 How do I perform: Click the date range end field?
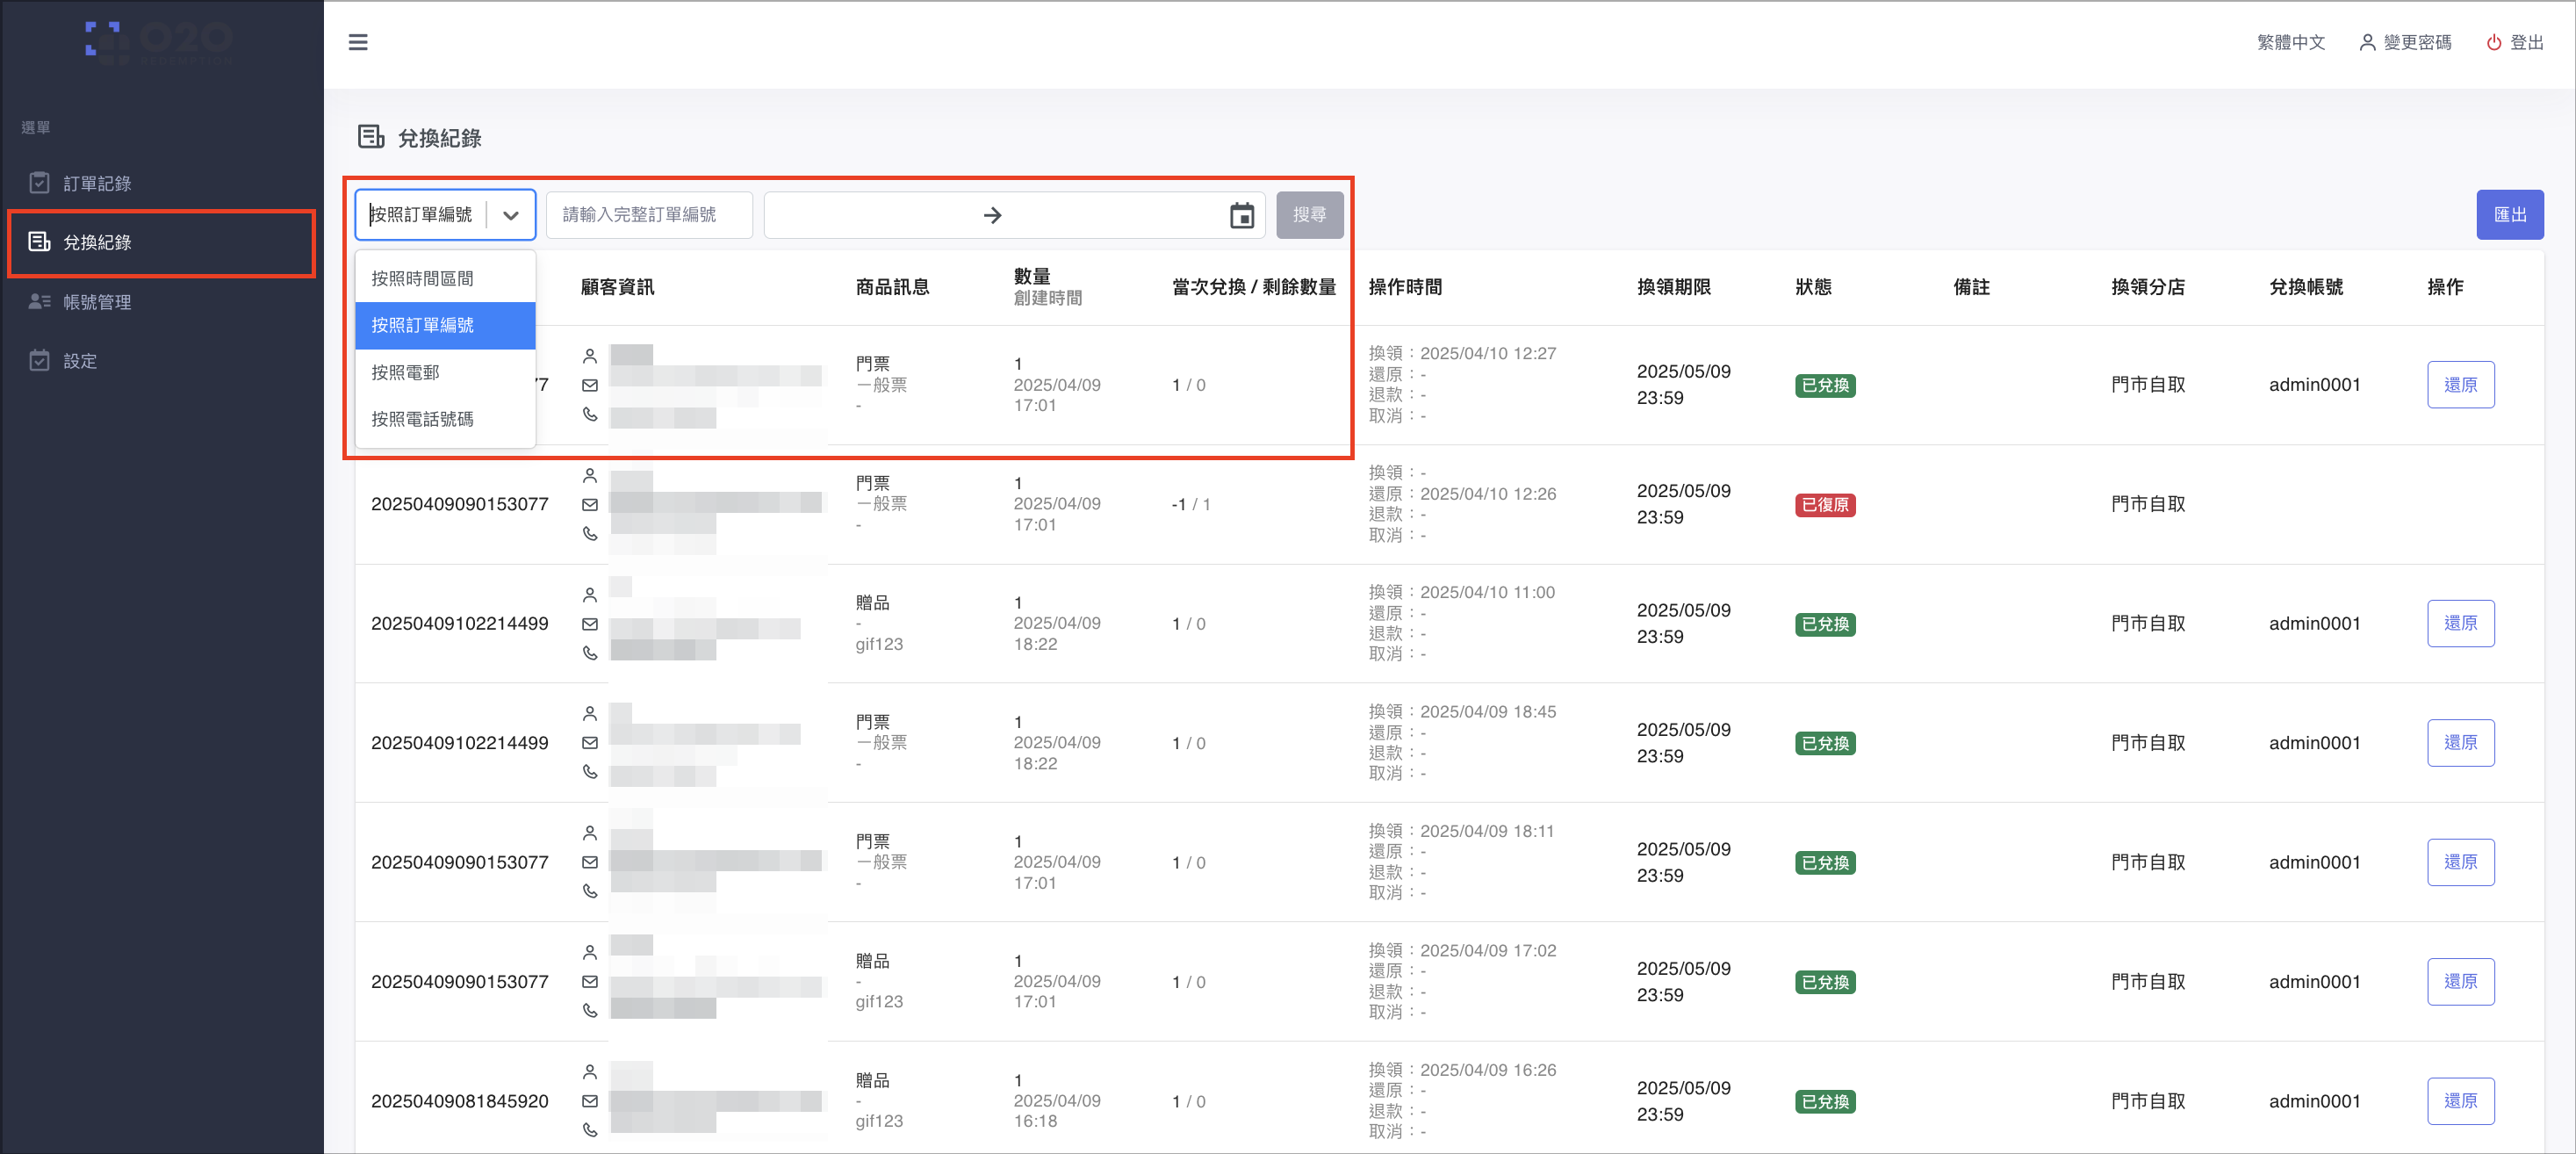[1115, 215]
